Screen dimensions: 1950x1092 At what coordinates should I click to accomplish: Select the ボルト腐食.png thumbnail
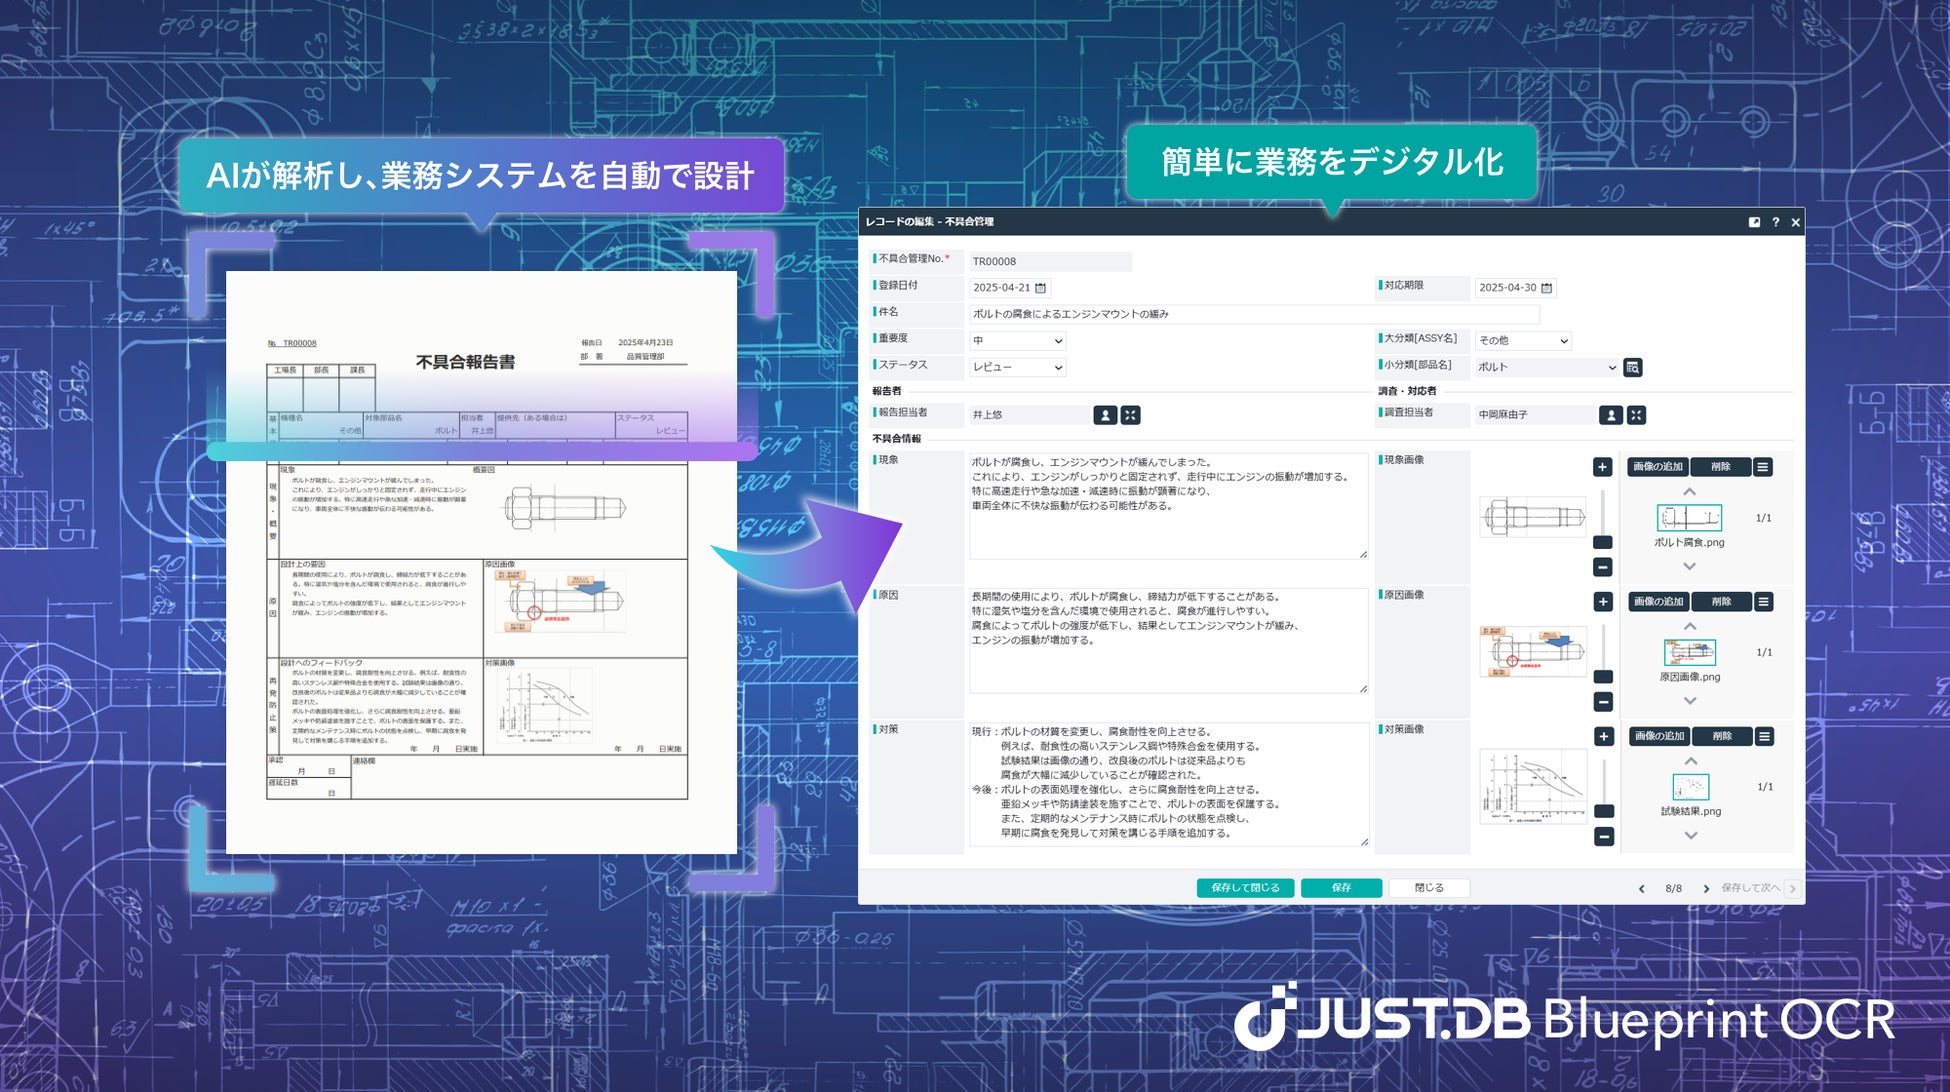[x=1689, y=518]
